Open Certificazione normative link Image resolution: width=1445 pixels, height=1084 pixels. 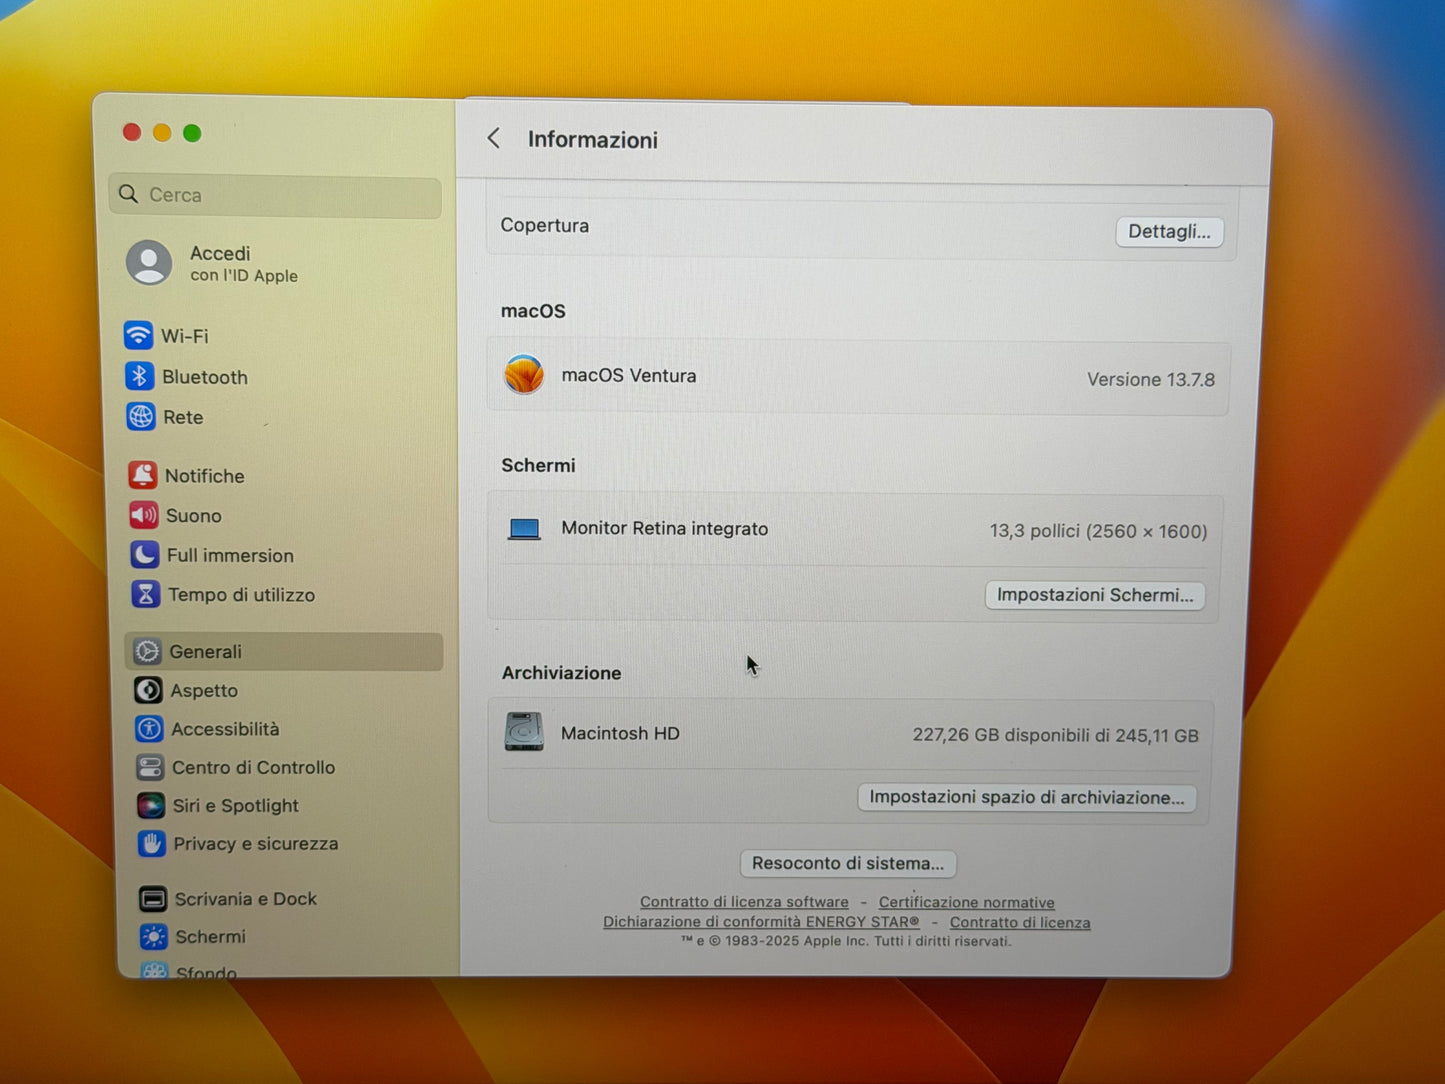tap(966, 902)
